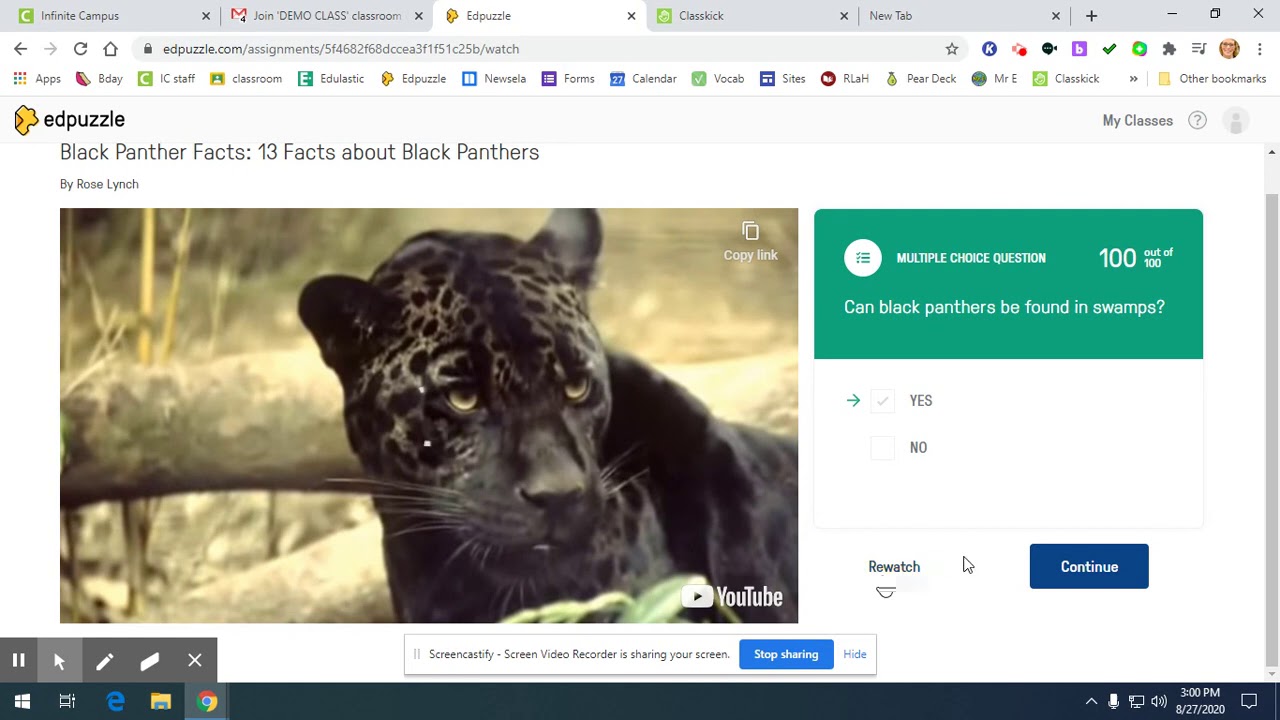
Task: Open the notification center icon
Action: pos(1249,701)
